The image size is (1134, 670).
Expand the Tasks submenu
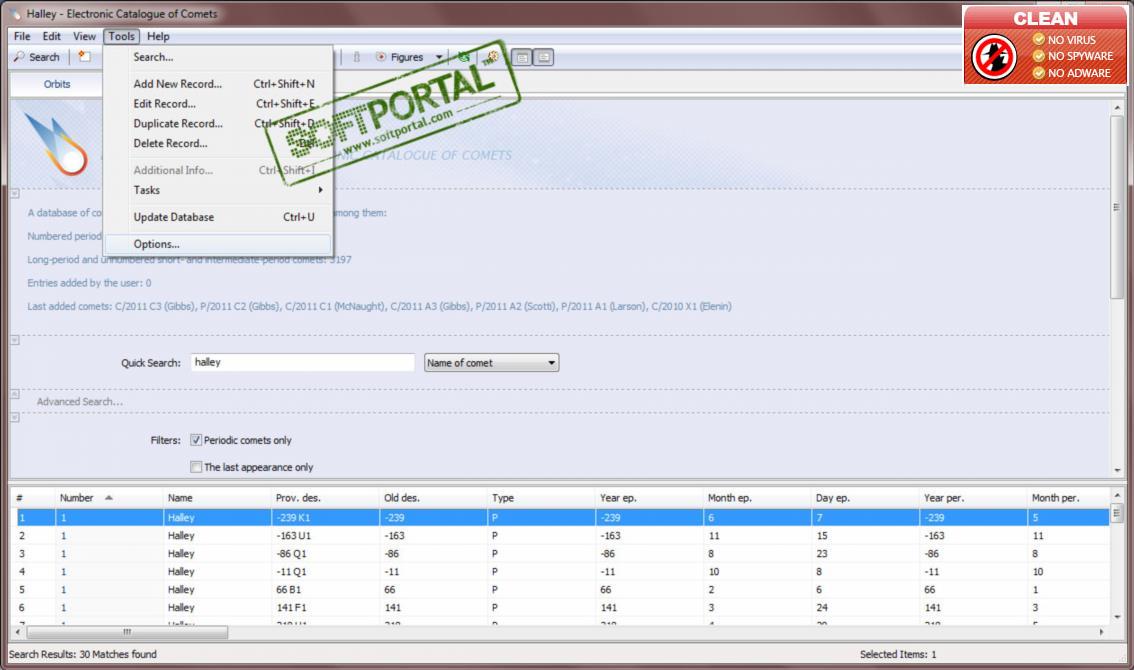[218, 190]
